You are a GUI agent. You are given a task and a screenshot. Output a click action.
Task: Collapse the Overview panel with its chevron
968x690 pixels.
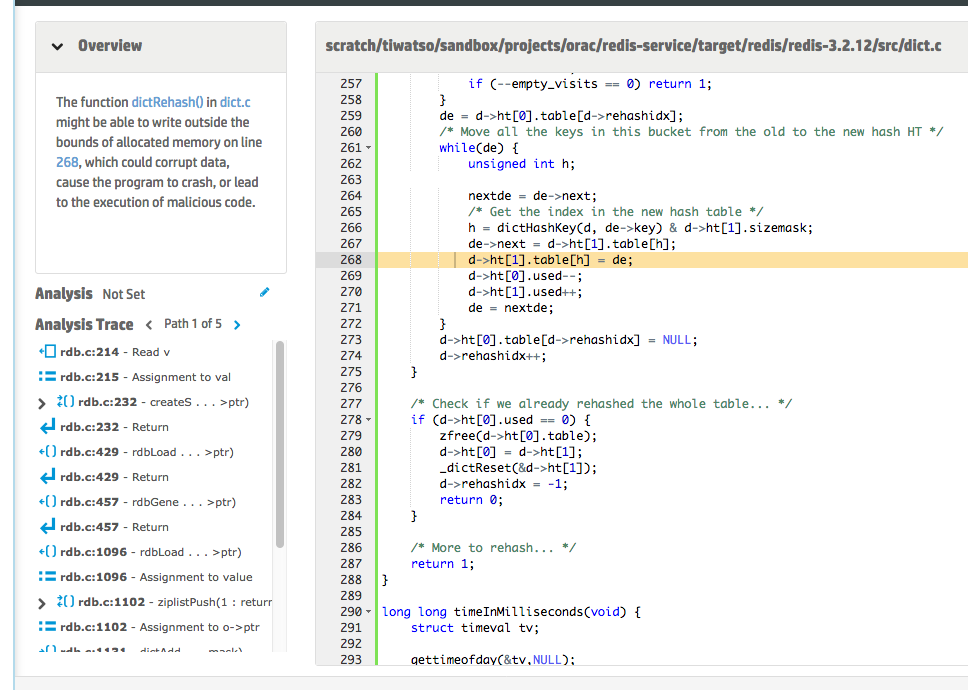(x=57, y=46)
